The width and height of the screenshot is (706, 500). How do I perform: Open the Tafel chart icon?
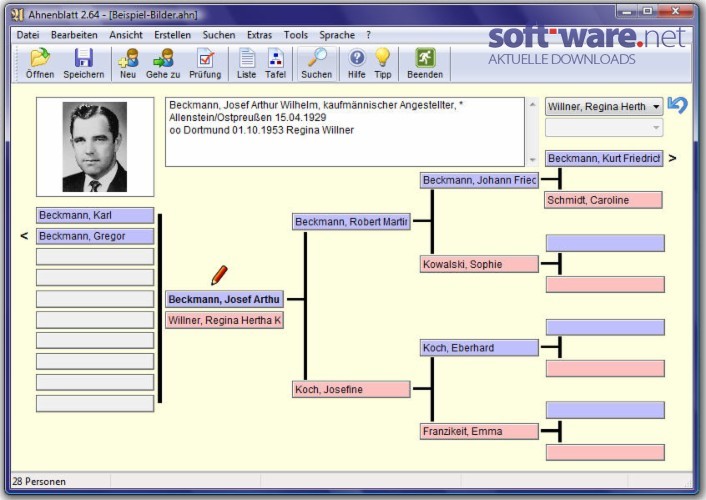click(276, 58)
